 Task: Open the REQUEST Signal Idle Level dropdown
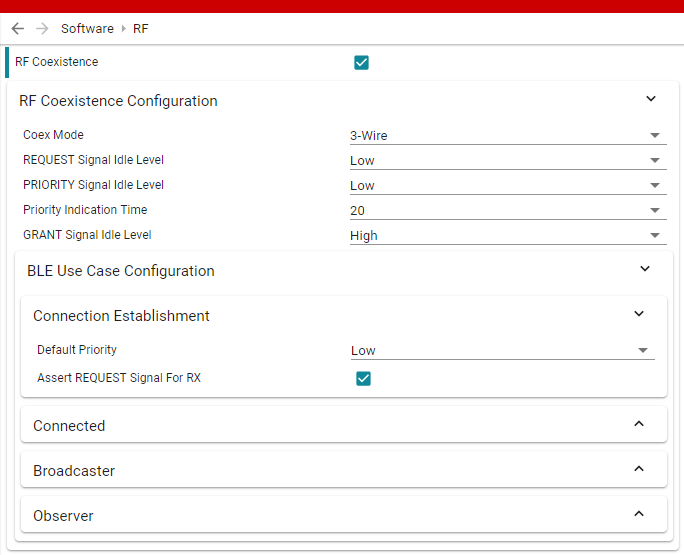point(508,161)
